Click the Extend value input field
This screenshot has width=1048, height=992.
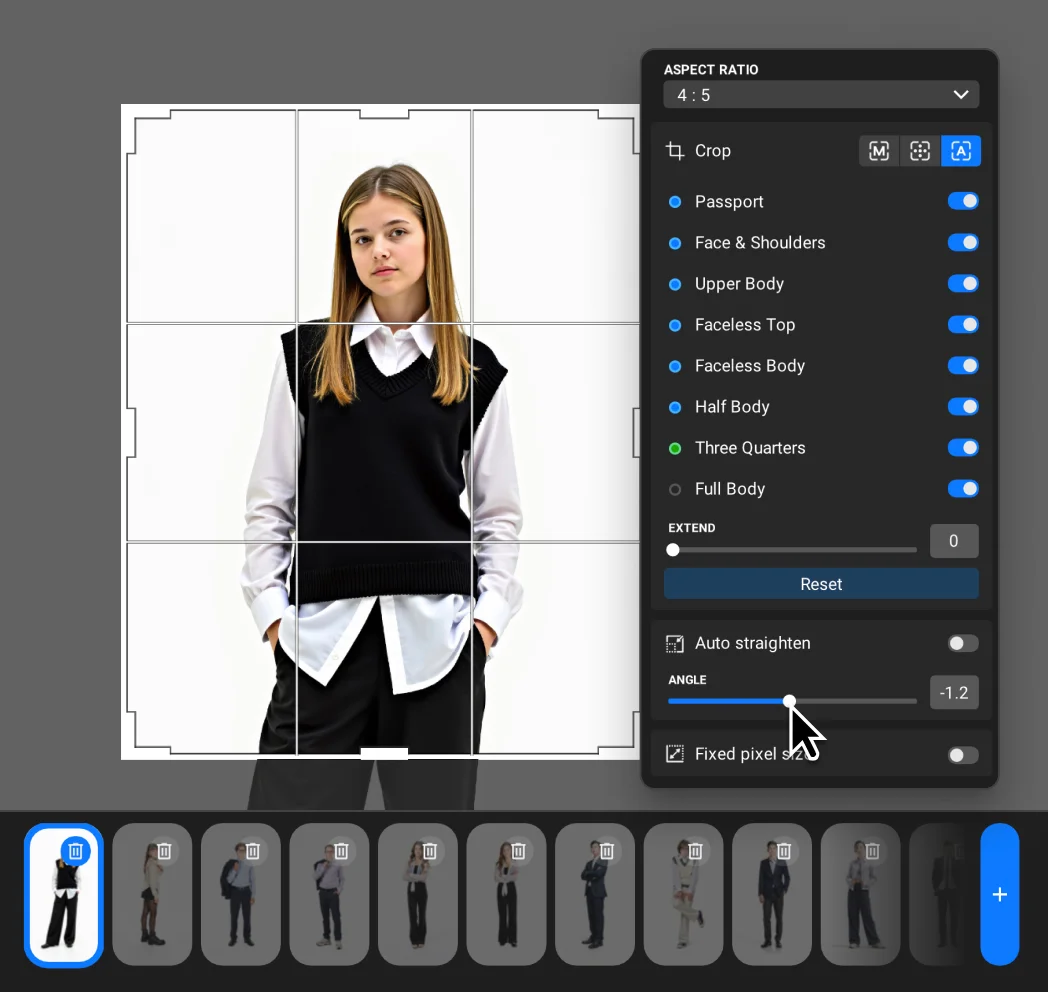(953, 541)
